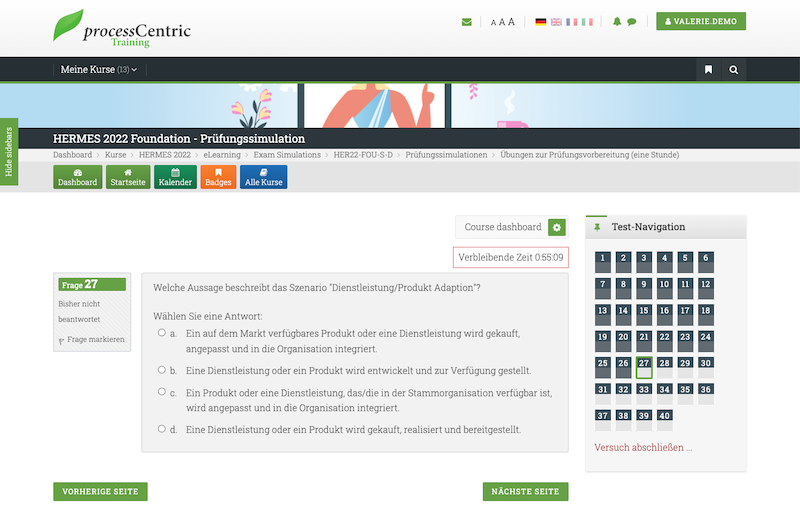Click the Course dashboard label
This screenshot has height=508, width=800.
[503, 227]
